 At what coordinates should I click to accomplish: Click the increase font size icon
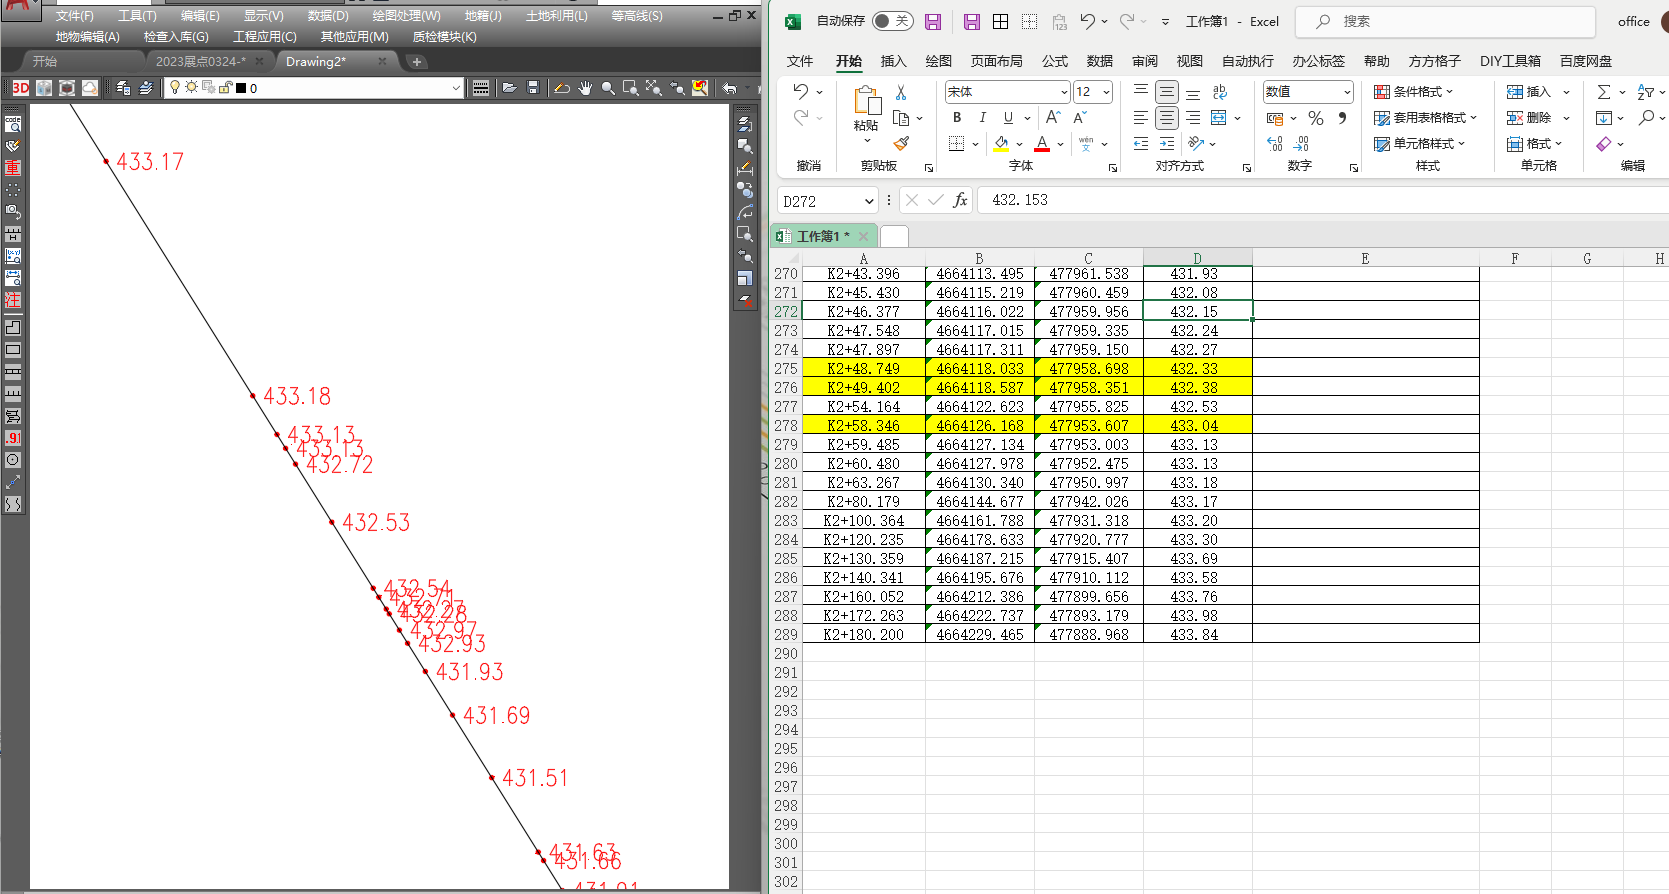[x=1053, y=118]
